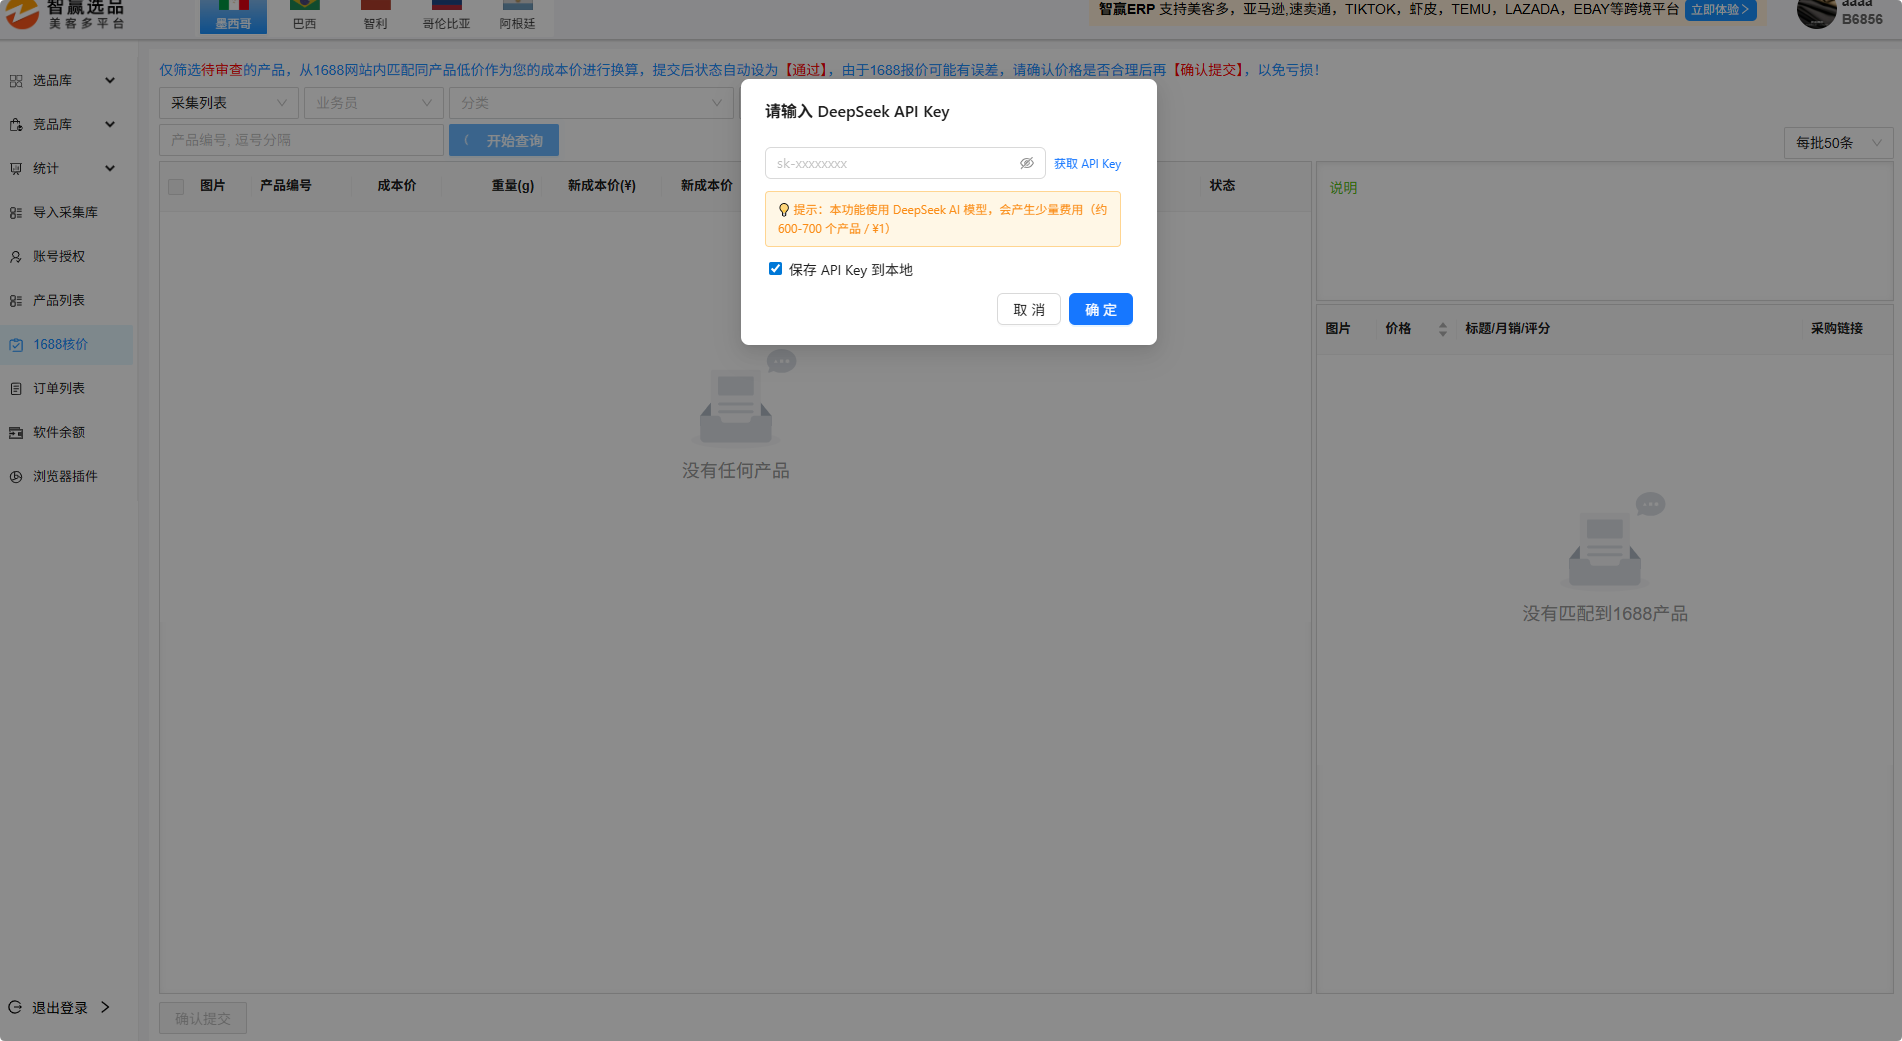Click the 浏览器插件 icon
The image size is (1902, 1041).
click(16, 477)
